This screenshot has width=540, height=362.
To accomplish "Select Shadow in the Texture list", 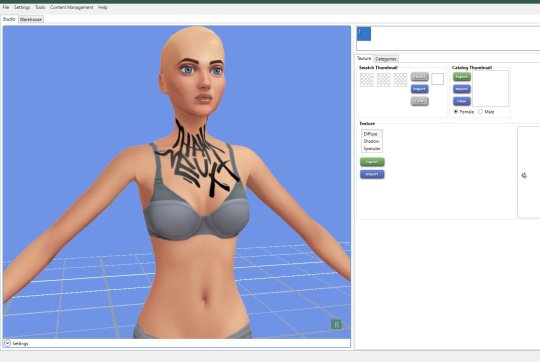I will pyautogui.click(x=371, y=141).
